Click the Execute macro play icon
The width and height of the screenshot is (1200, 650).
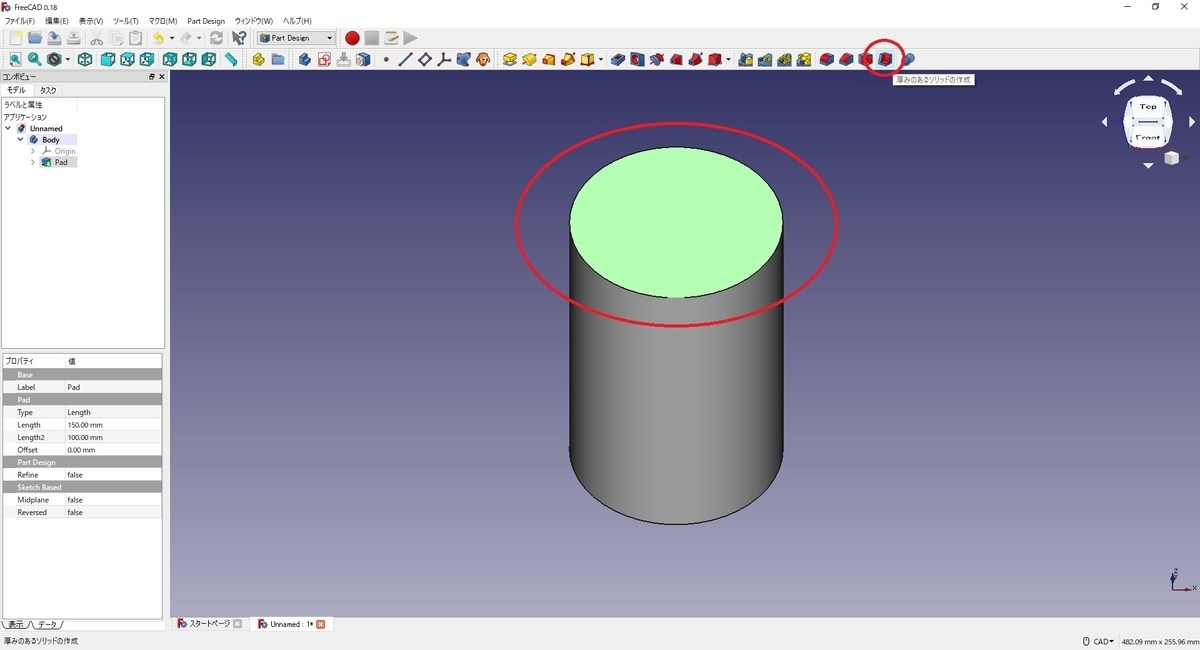coord(410,38)
